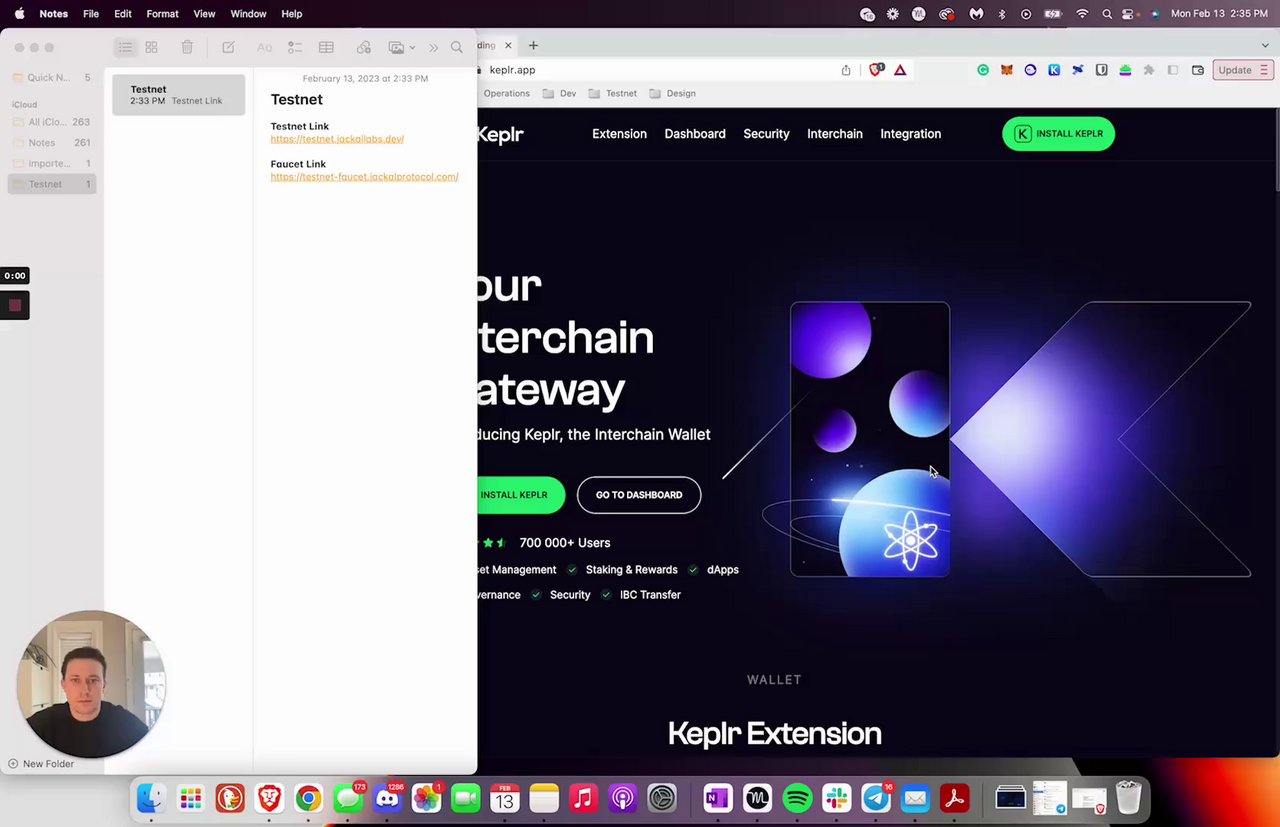
Task: Open the Help menu
Action: click(x=292, y=14)
